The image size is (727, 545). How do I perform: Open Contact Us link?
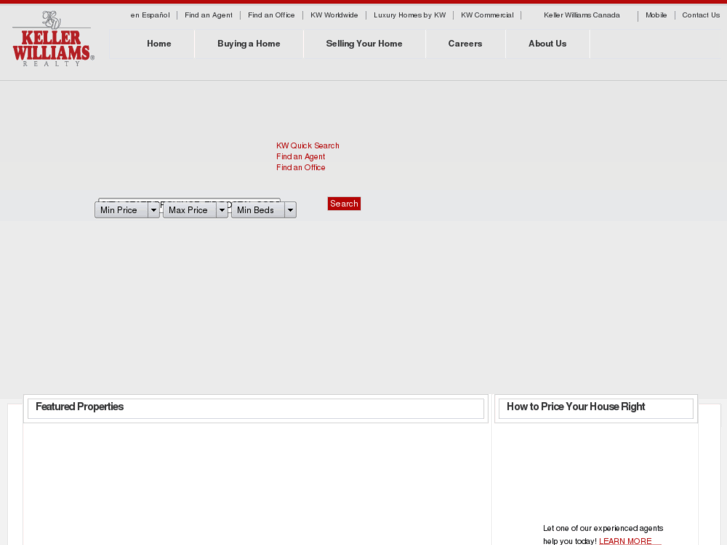701,15
